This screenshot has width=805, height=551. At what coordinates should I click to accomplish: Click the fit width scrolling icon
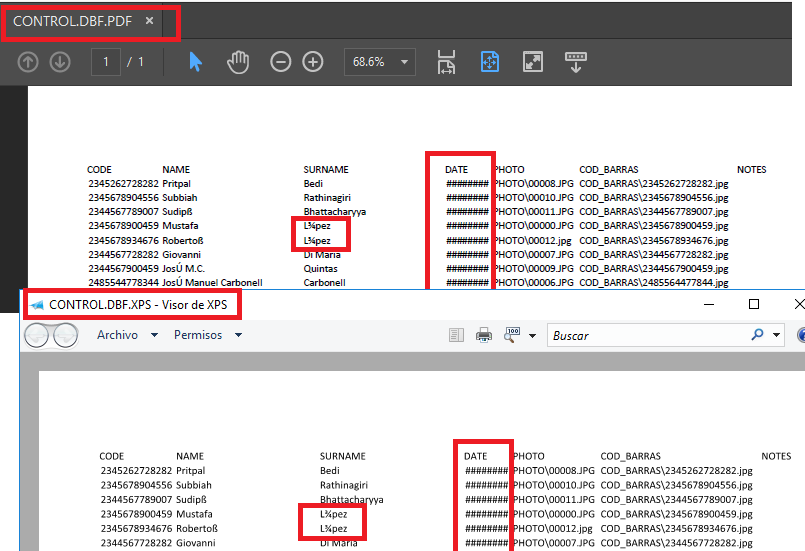click(x=447, y=62)
